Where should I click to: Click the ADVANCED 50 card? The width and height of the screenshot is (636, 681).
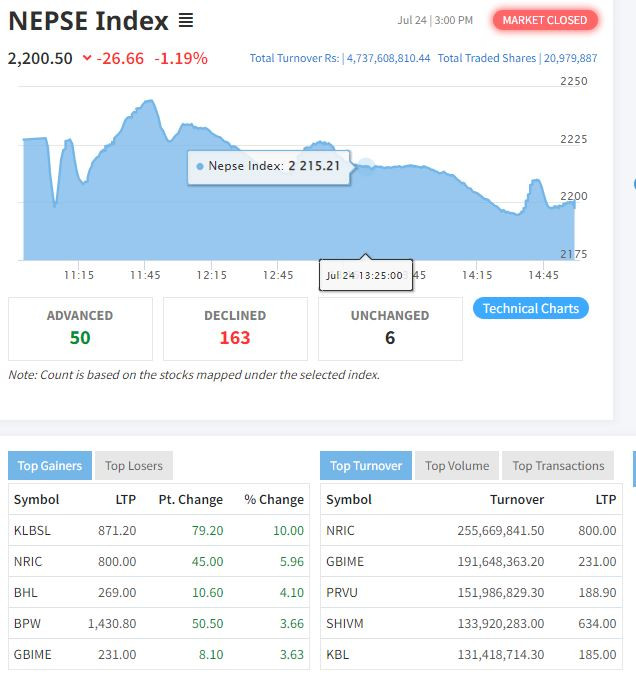(80, 329)
